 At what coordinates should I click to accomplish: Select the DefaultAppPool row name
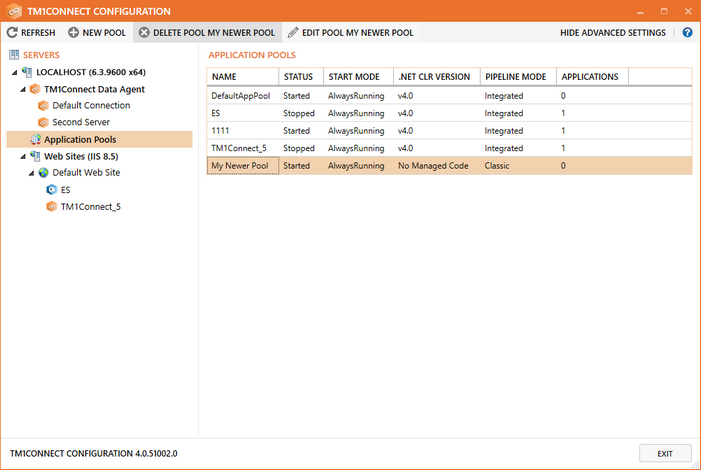(x=241, y=96)
